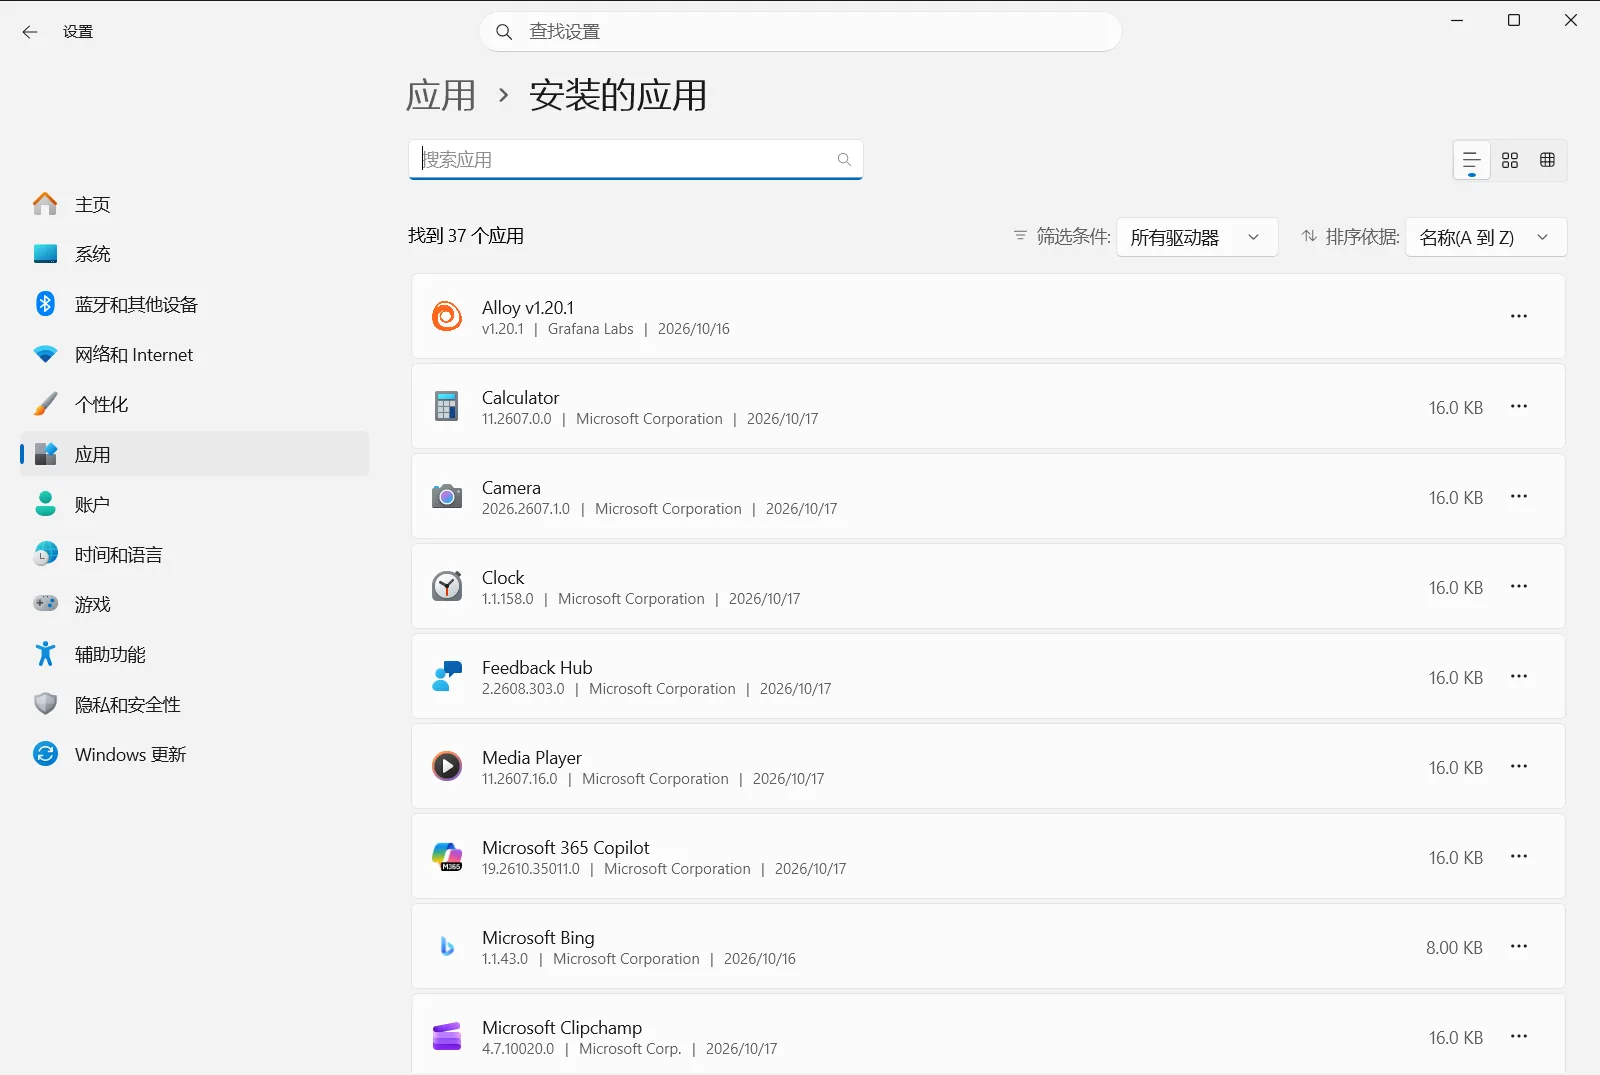Click the Media Player app icon
The height and width of the screenshot is (1075, 1600).
(x=447, y=766)
